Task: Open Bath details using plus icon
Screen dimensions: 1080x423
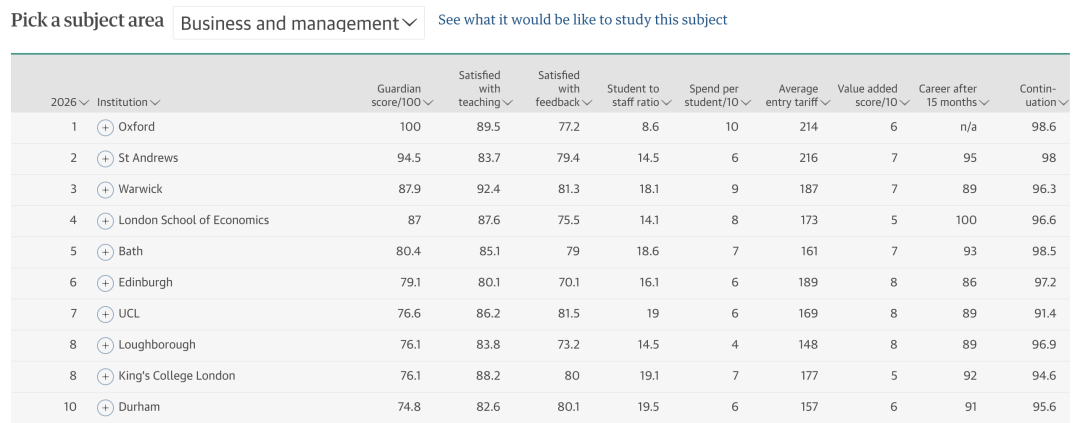Action: [x=105, y=252]
